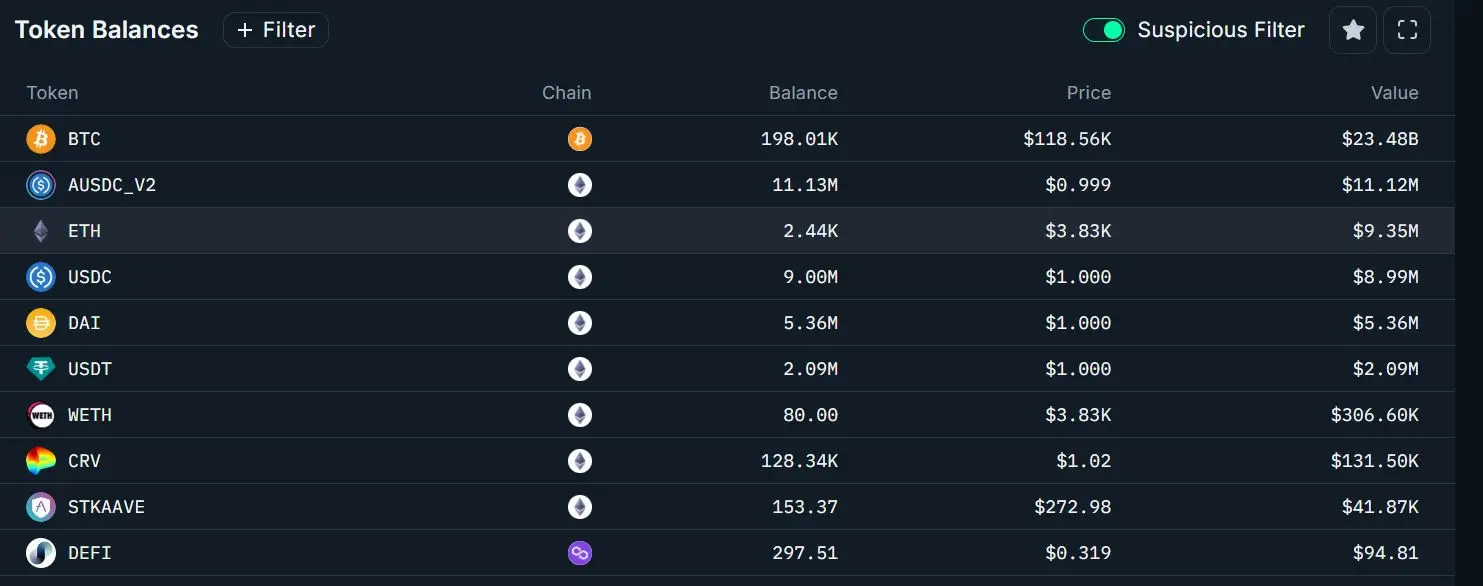Click the Bitcoin chain icon in BTC row
This screenshot has width=1483, height=586.
(x=580, y=139)
